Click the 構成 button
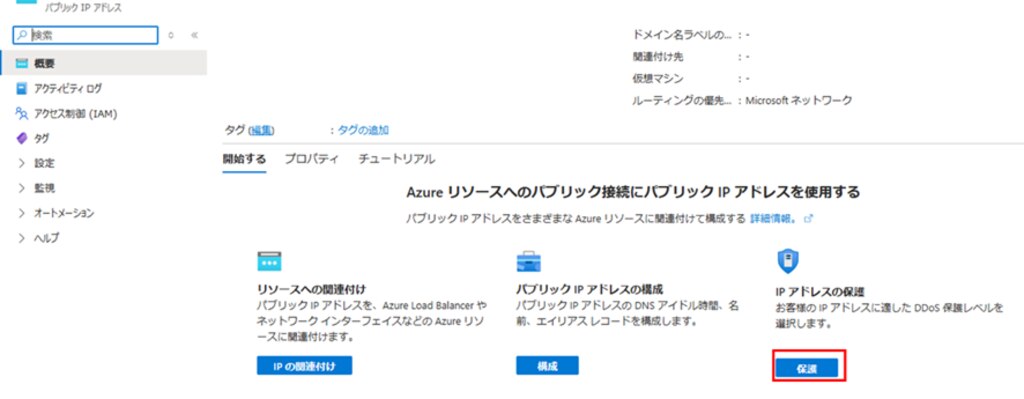 point(547,366)
